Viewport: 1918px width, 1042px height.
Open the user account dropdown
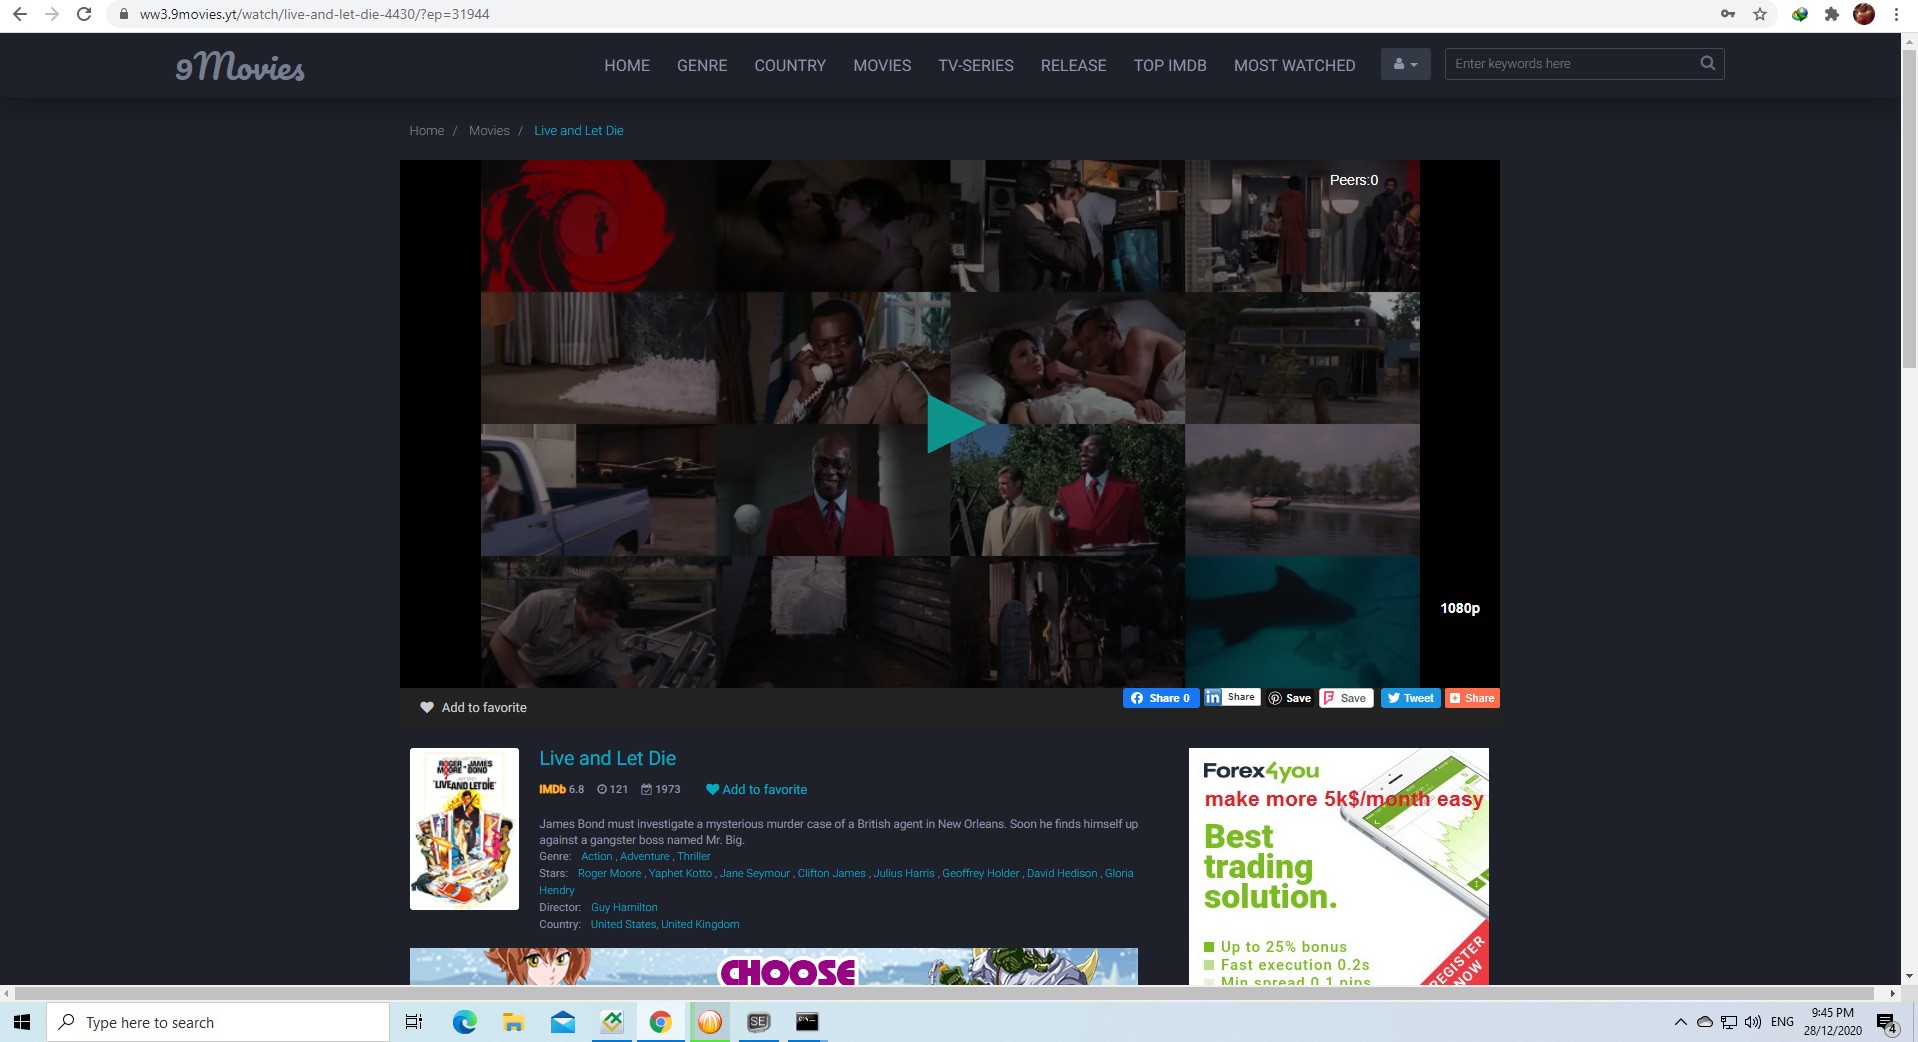click(1405, 64)
